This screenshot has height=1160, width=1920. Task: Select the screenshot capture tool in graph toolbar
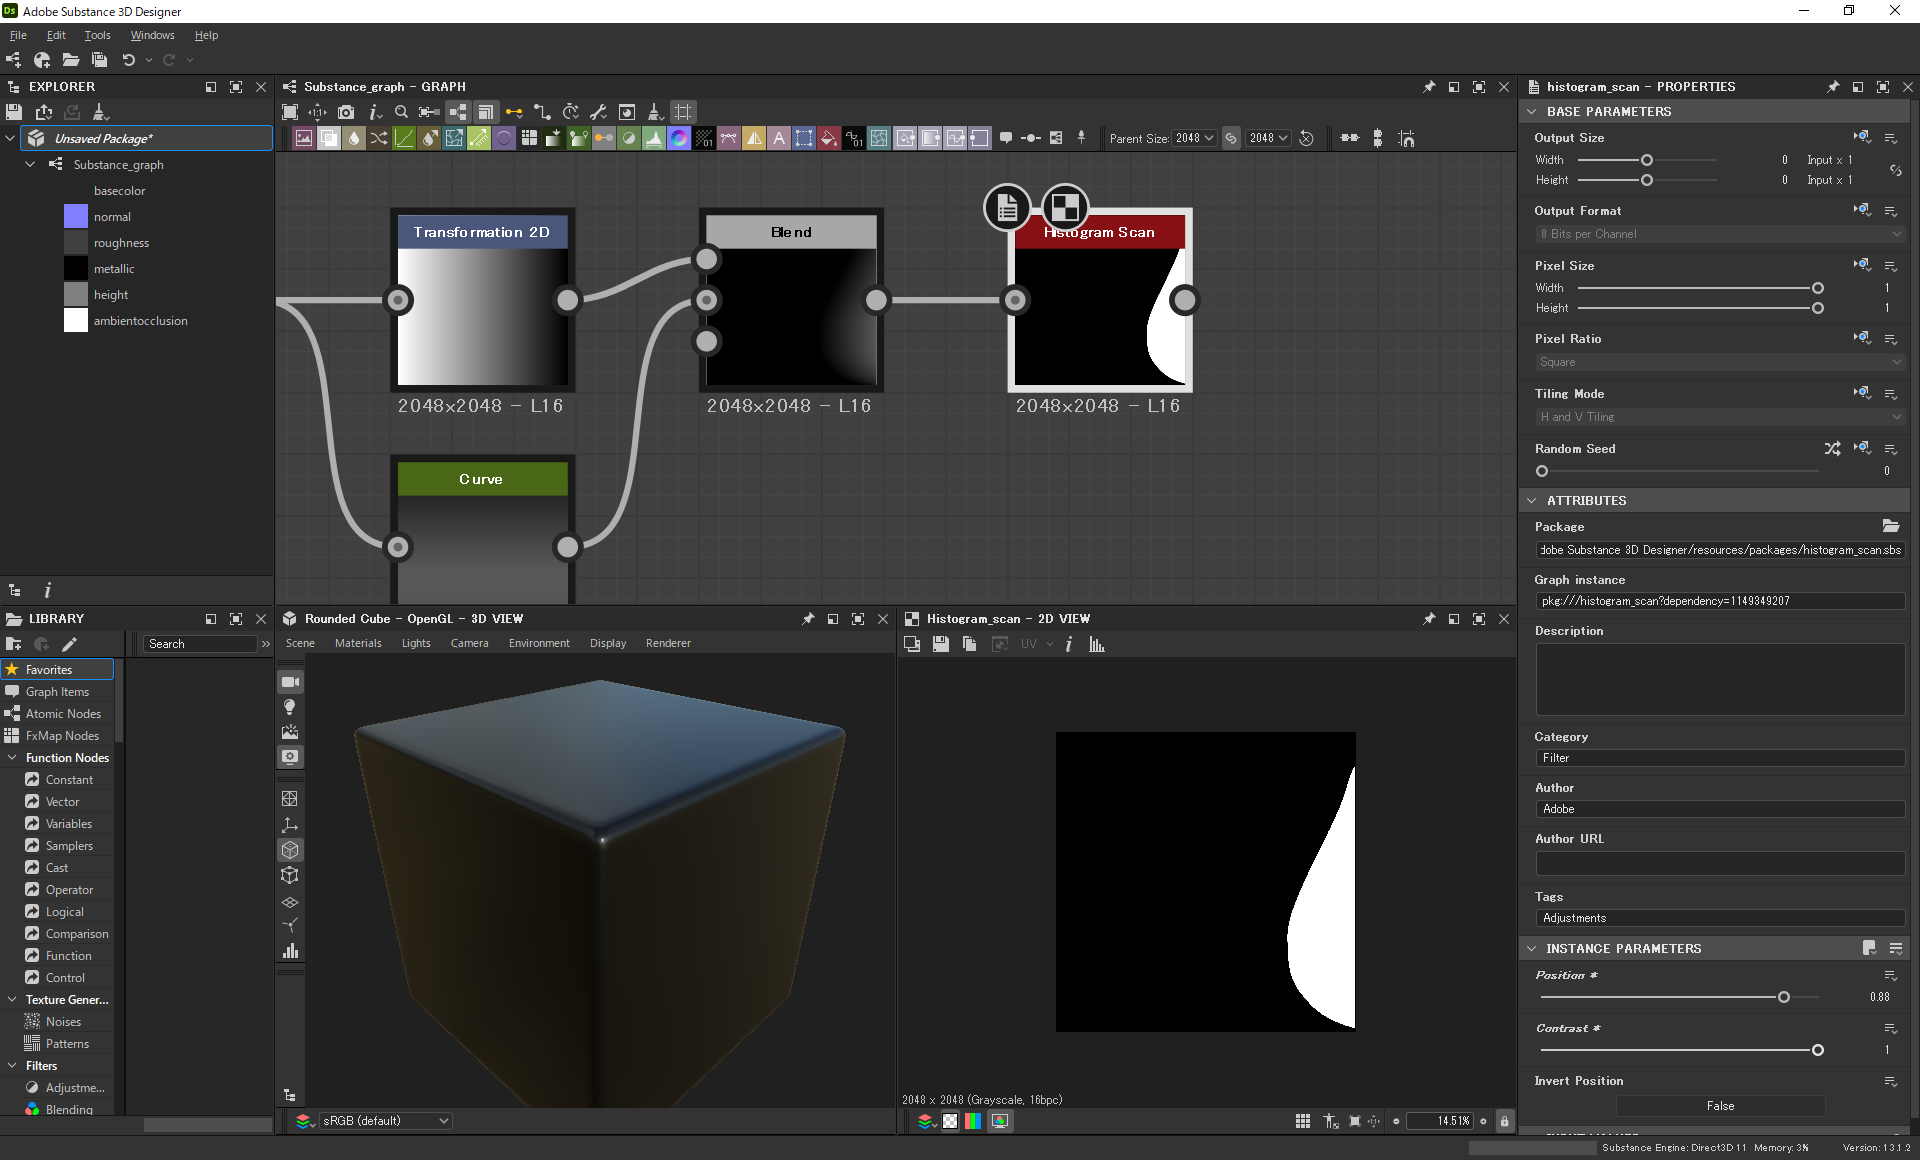(346, 112)
